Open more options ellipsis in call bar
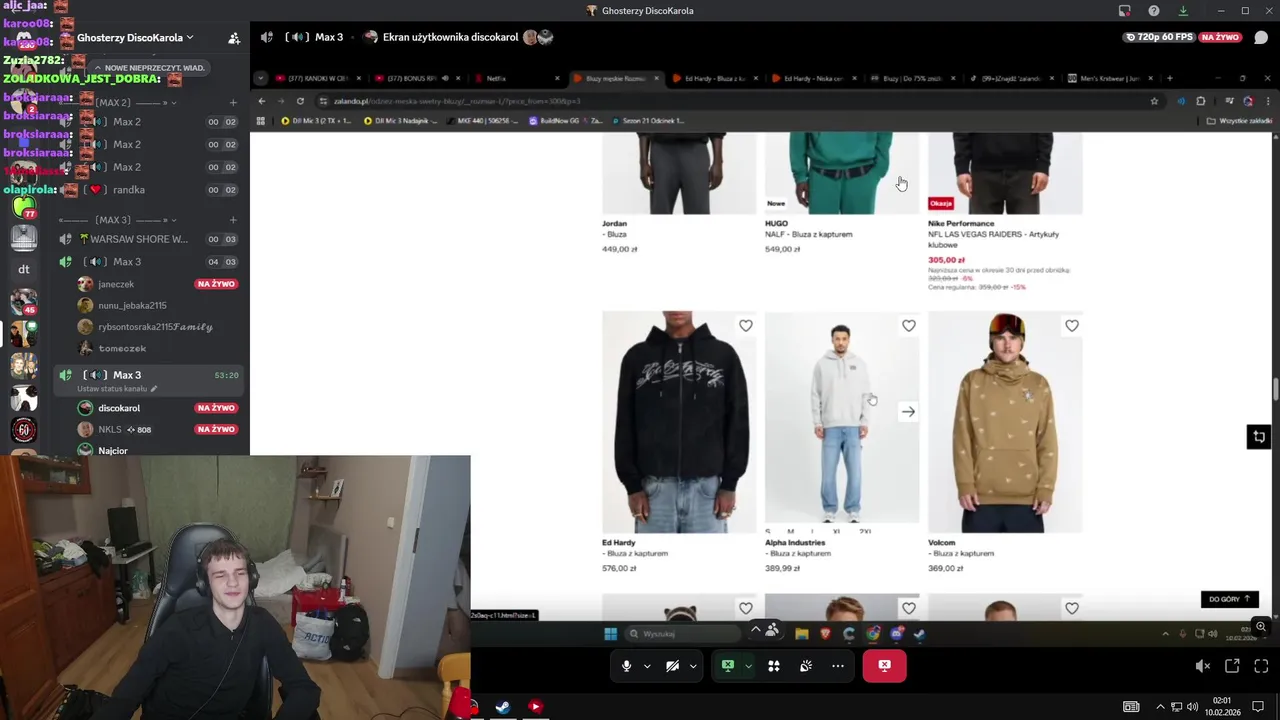This screenshot has width=1280, height=720. click(838, 666)
